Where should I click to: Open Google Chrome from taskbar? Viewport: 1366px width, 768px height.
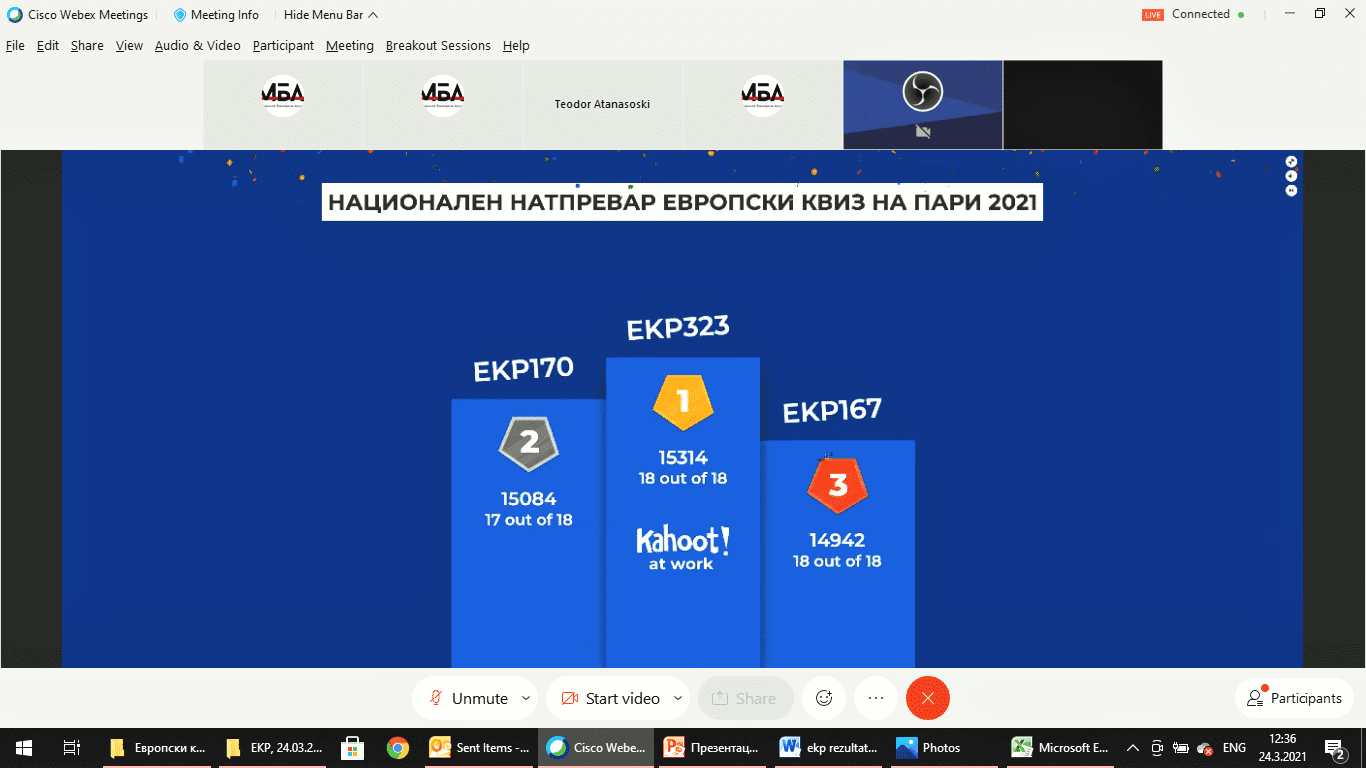point(398,748)
